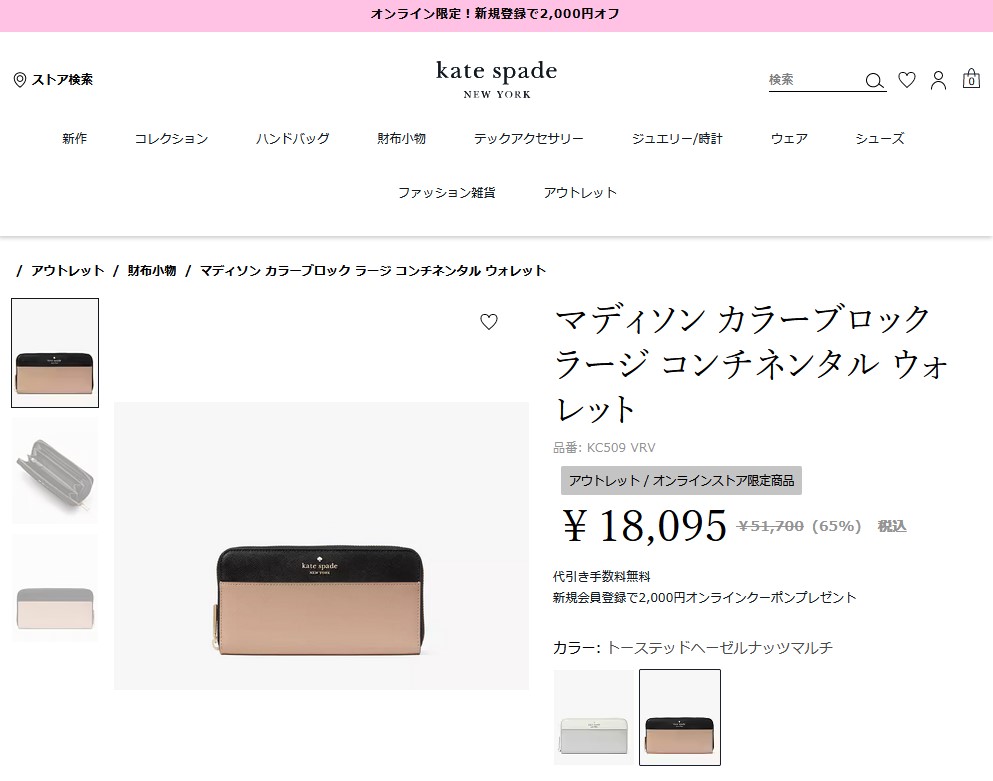Open the 新作 menu

[75, 138]
